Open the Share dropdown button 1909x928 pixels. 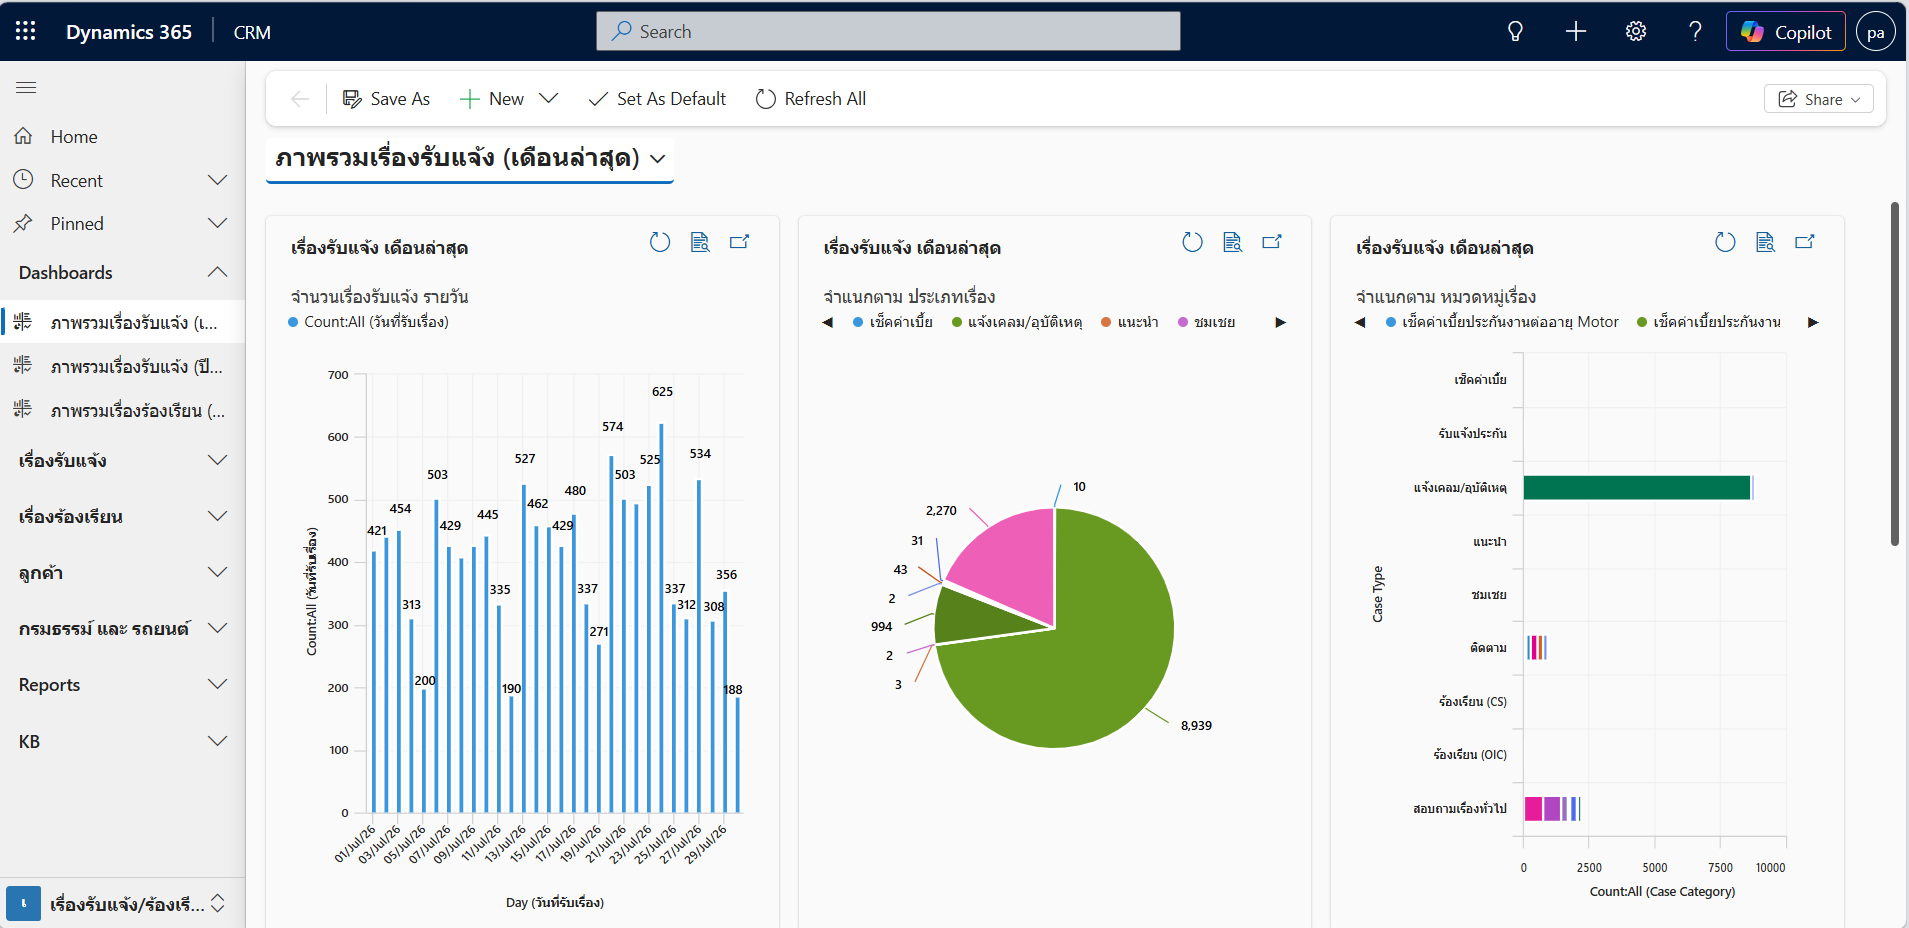(x=1819, y=99)
